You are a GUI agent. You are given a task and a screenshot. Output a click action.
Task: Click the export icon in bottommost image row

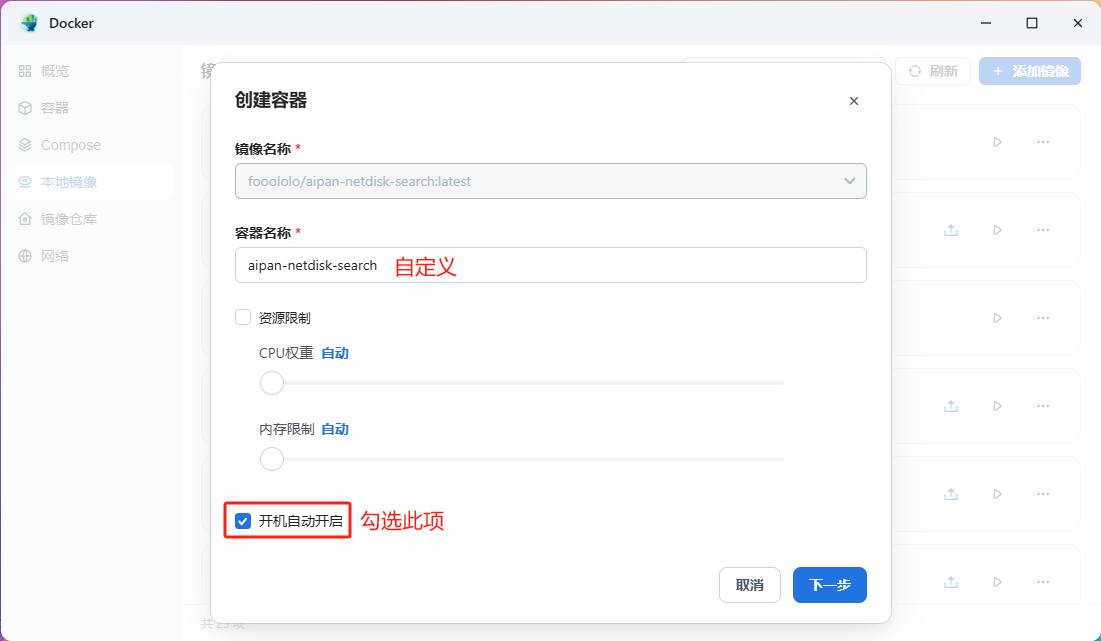[x=951, y=582]
